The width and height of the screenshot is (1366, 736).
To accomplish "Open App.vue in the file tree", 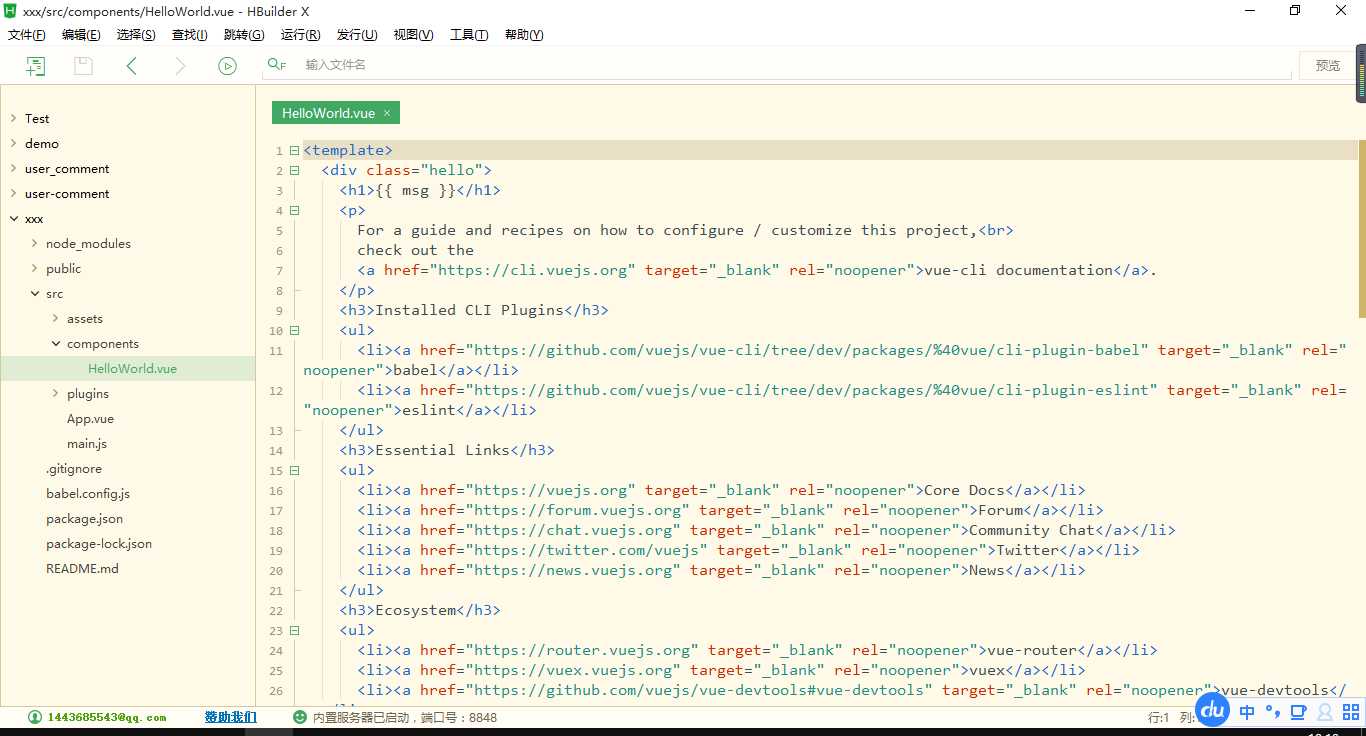I will click(x=90, y=418).
